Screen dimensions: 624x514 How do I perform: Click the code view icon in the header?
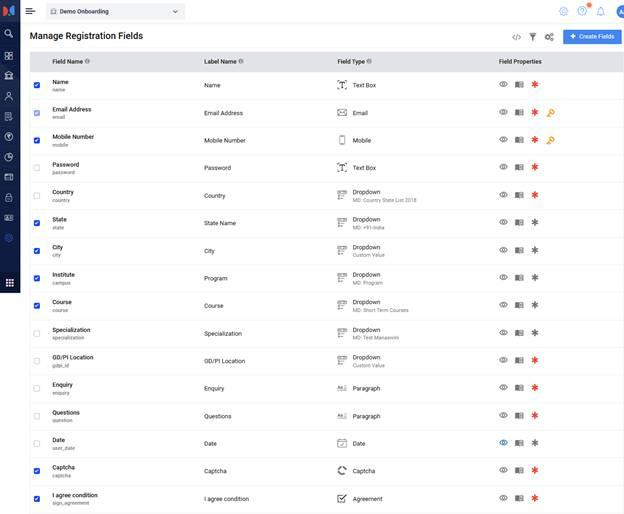pos(516,37)
